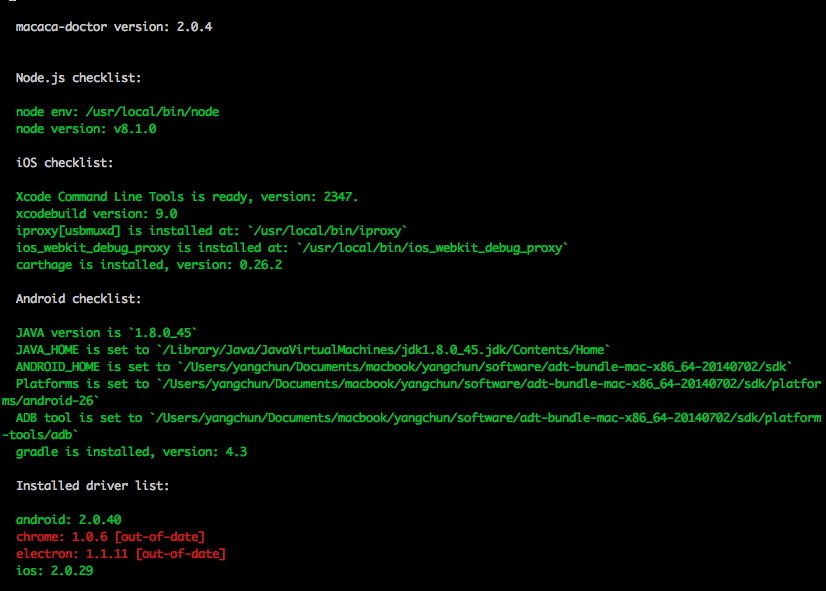Click the macaca-doctor version line

pyautogui.click(x=114, y=27)
